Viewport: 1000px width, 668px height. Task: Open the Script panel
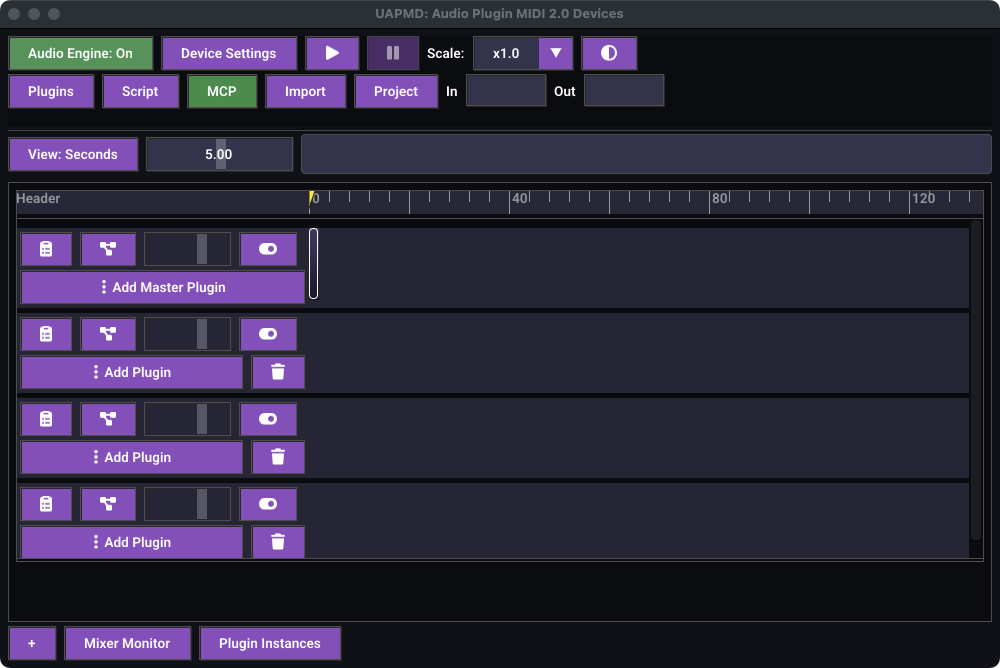pos(140,91)
